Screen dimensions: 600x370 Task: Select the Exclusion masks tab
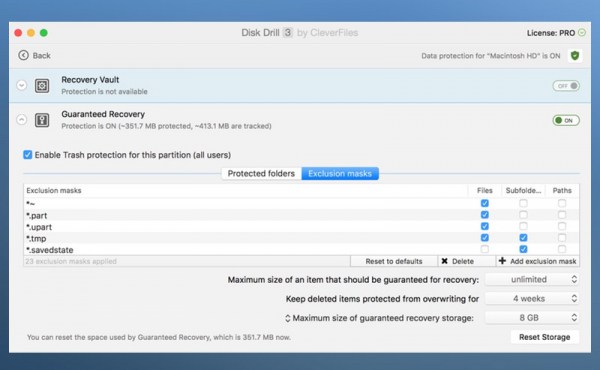340,173
